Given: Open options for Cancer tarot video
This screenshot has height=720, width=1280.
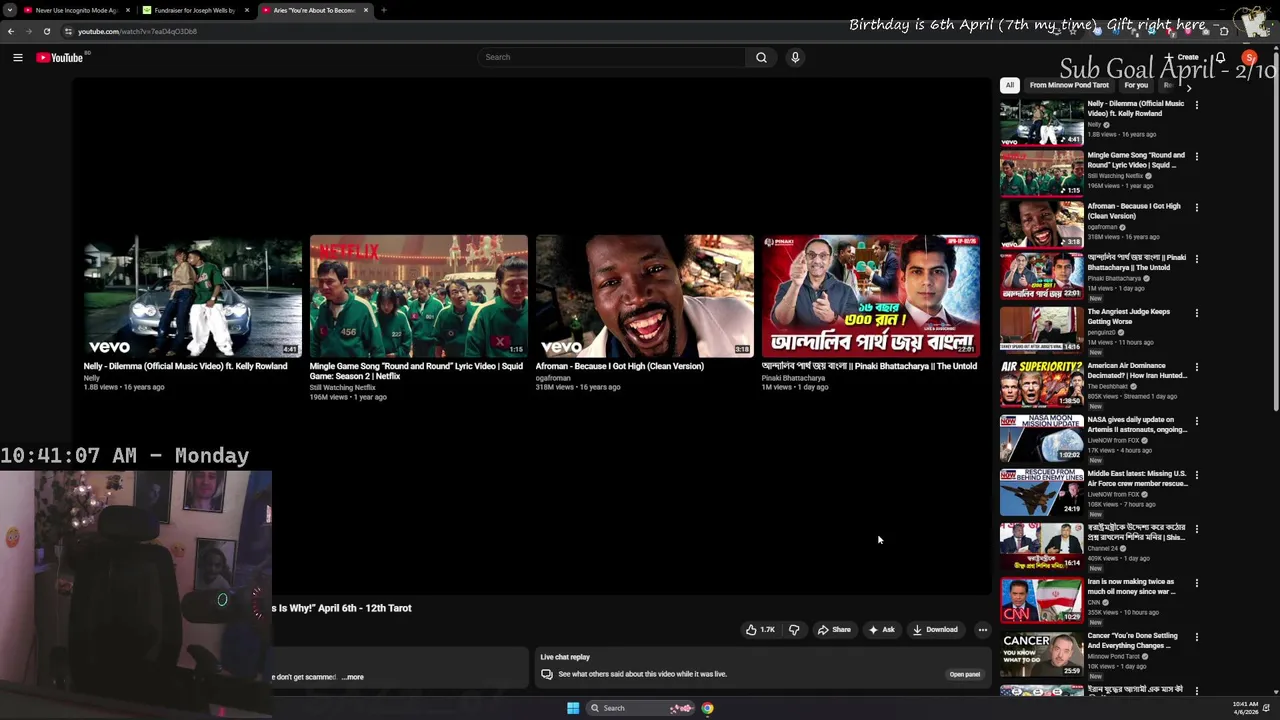Looking at the screenshot, I should 1196,637.
